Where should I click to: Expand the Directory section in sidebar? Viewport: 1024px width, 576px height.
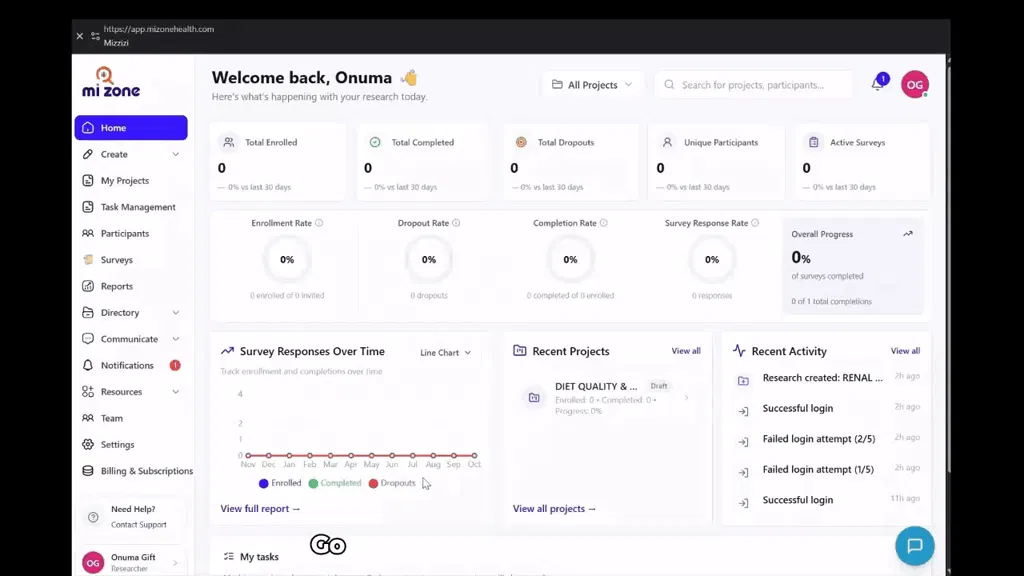131,312
